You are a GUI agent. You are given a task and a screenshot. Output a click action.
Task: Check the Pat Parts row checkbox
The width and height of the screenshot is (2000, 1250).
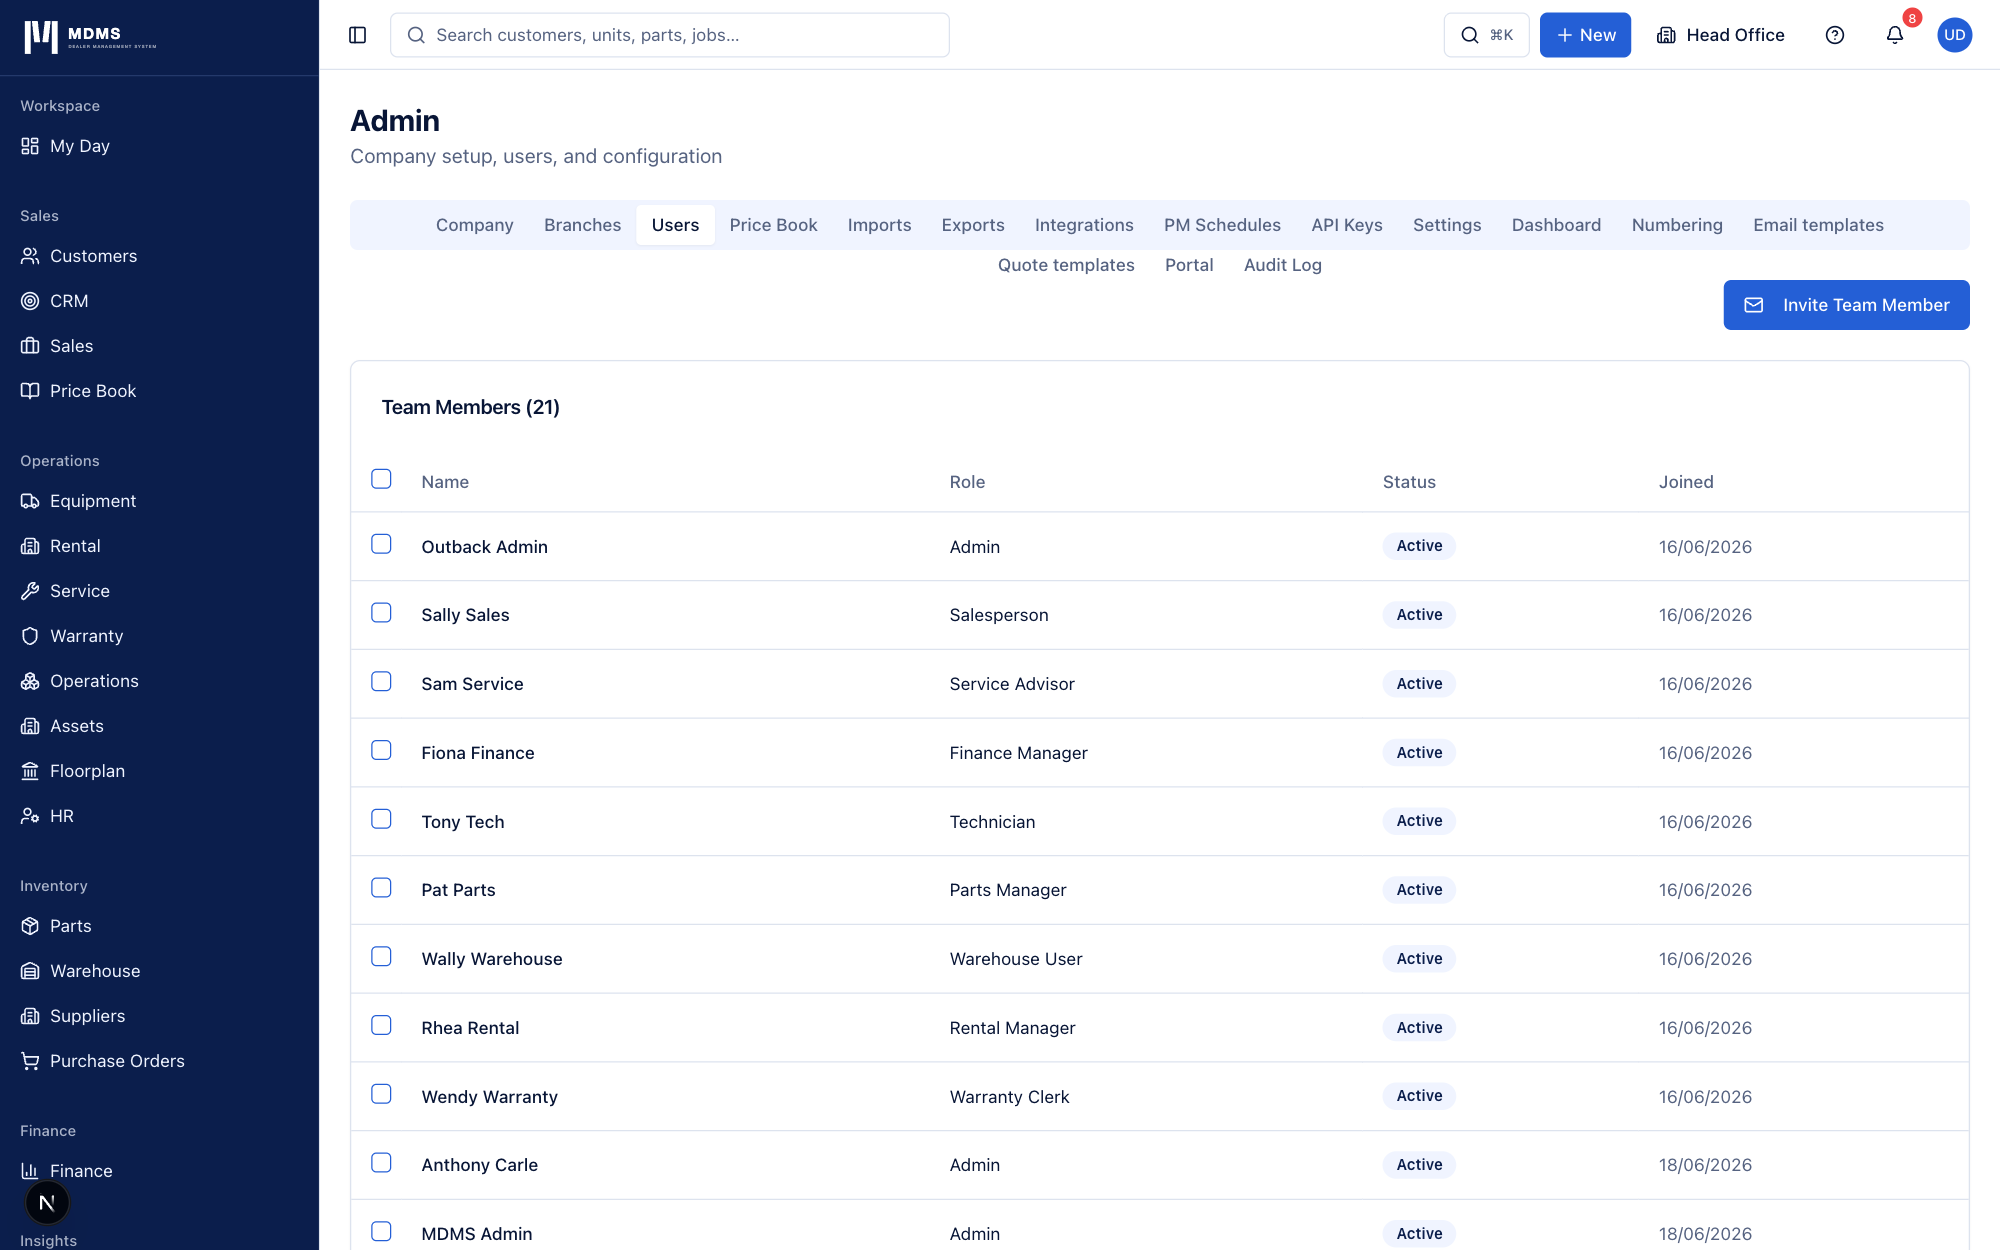381,888
